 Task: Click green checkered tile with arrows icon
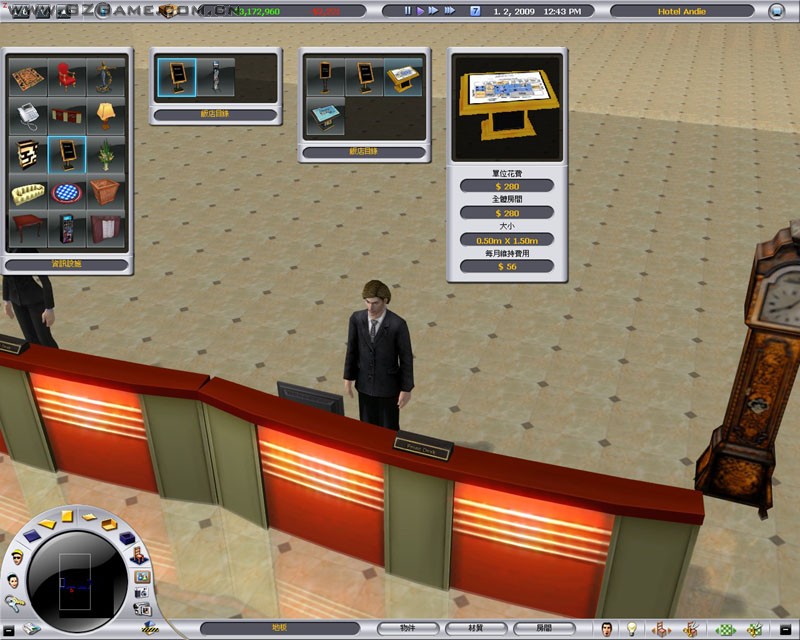[x=725, y=629]
